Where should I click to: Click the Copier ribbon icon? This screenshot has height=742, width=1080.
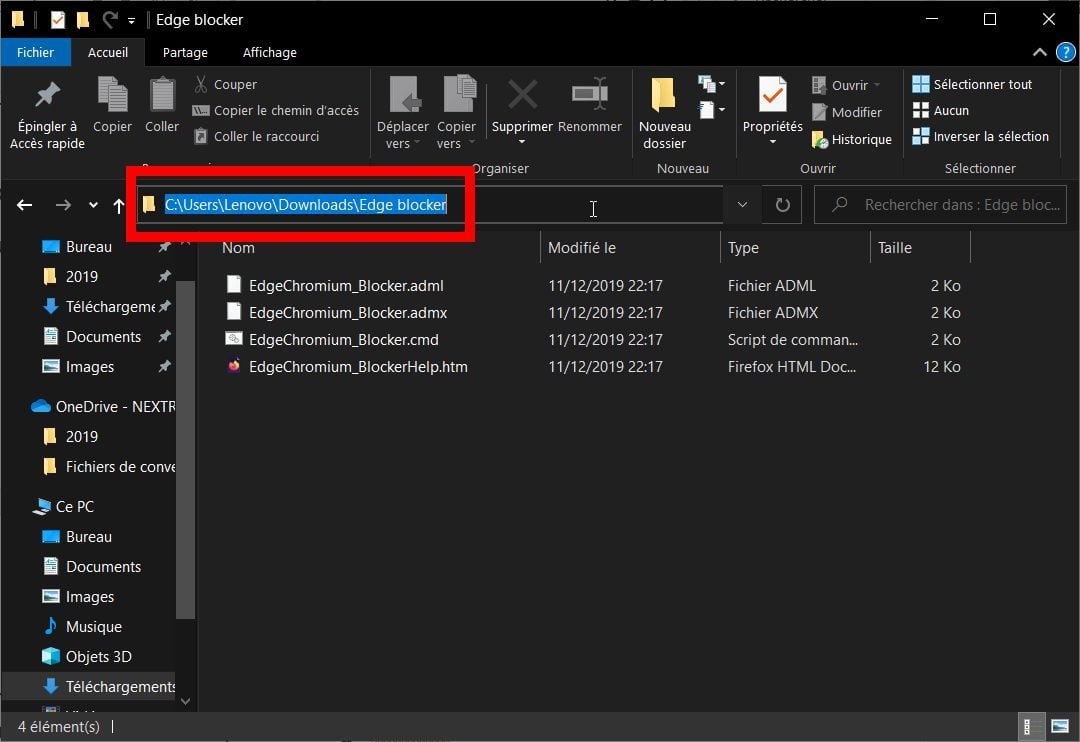tap(112, 94)
